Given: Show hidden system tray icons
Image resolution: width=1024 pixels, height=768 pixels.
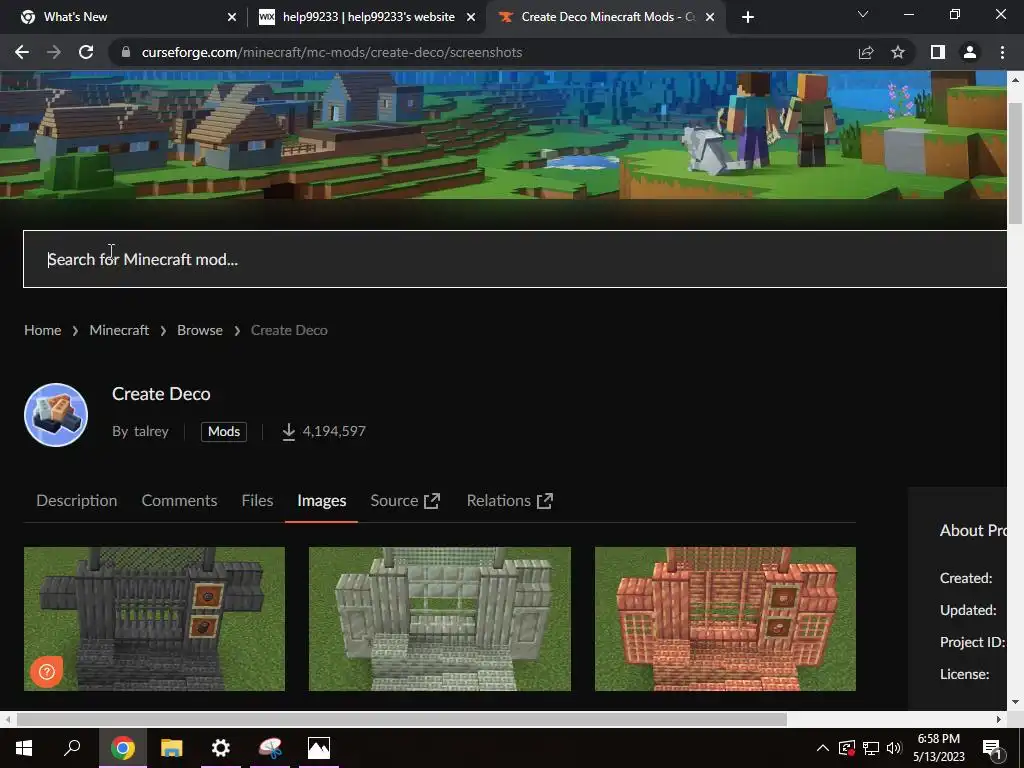Looking at the screenshot, I should (x=823, y=748).
